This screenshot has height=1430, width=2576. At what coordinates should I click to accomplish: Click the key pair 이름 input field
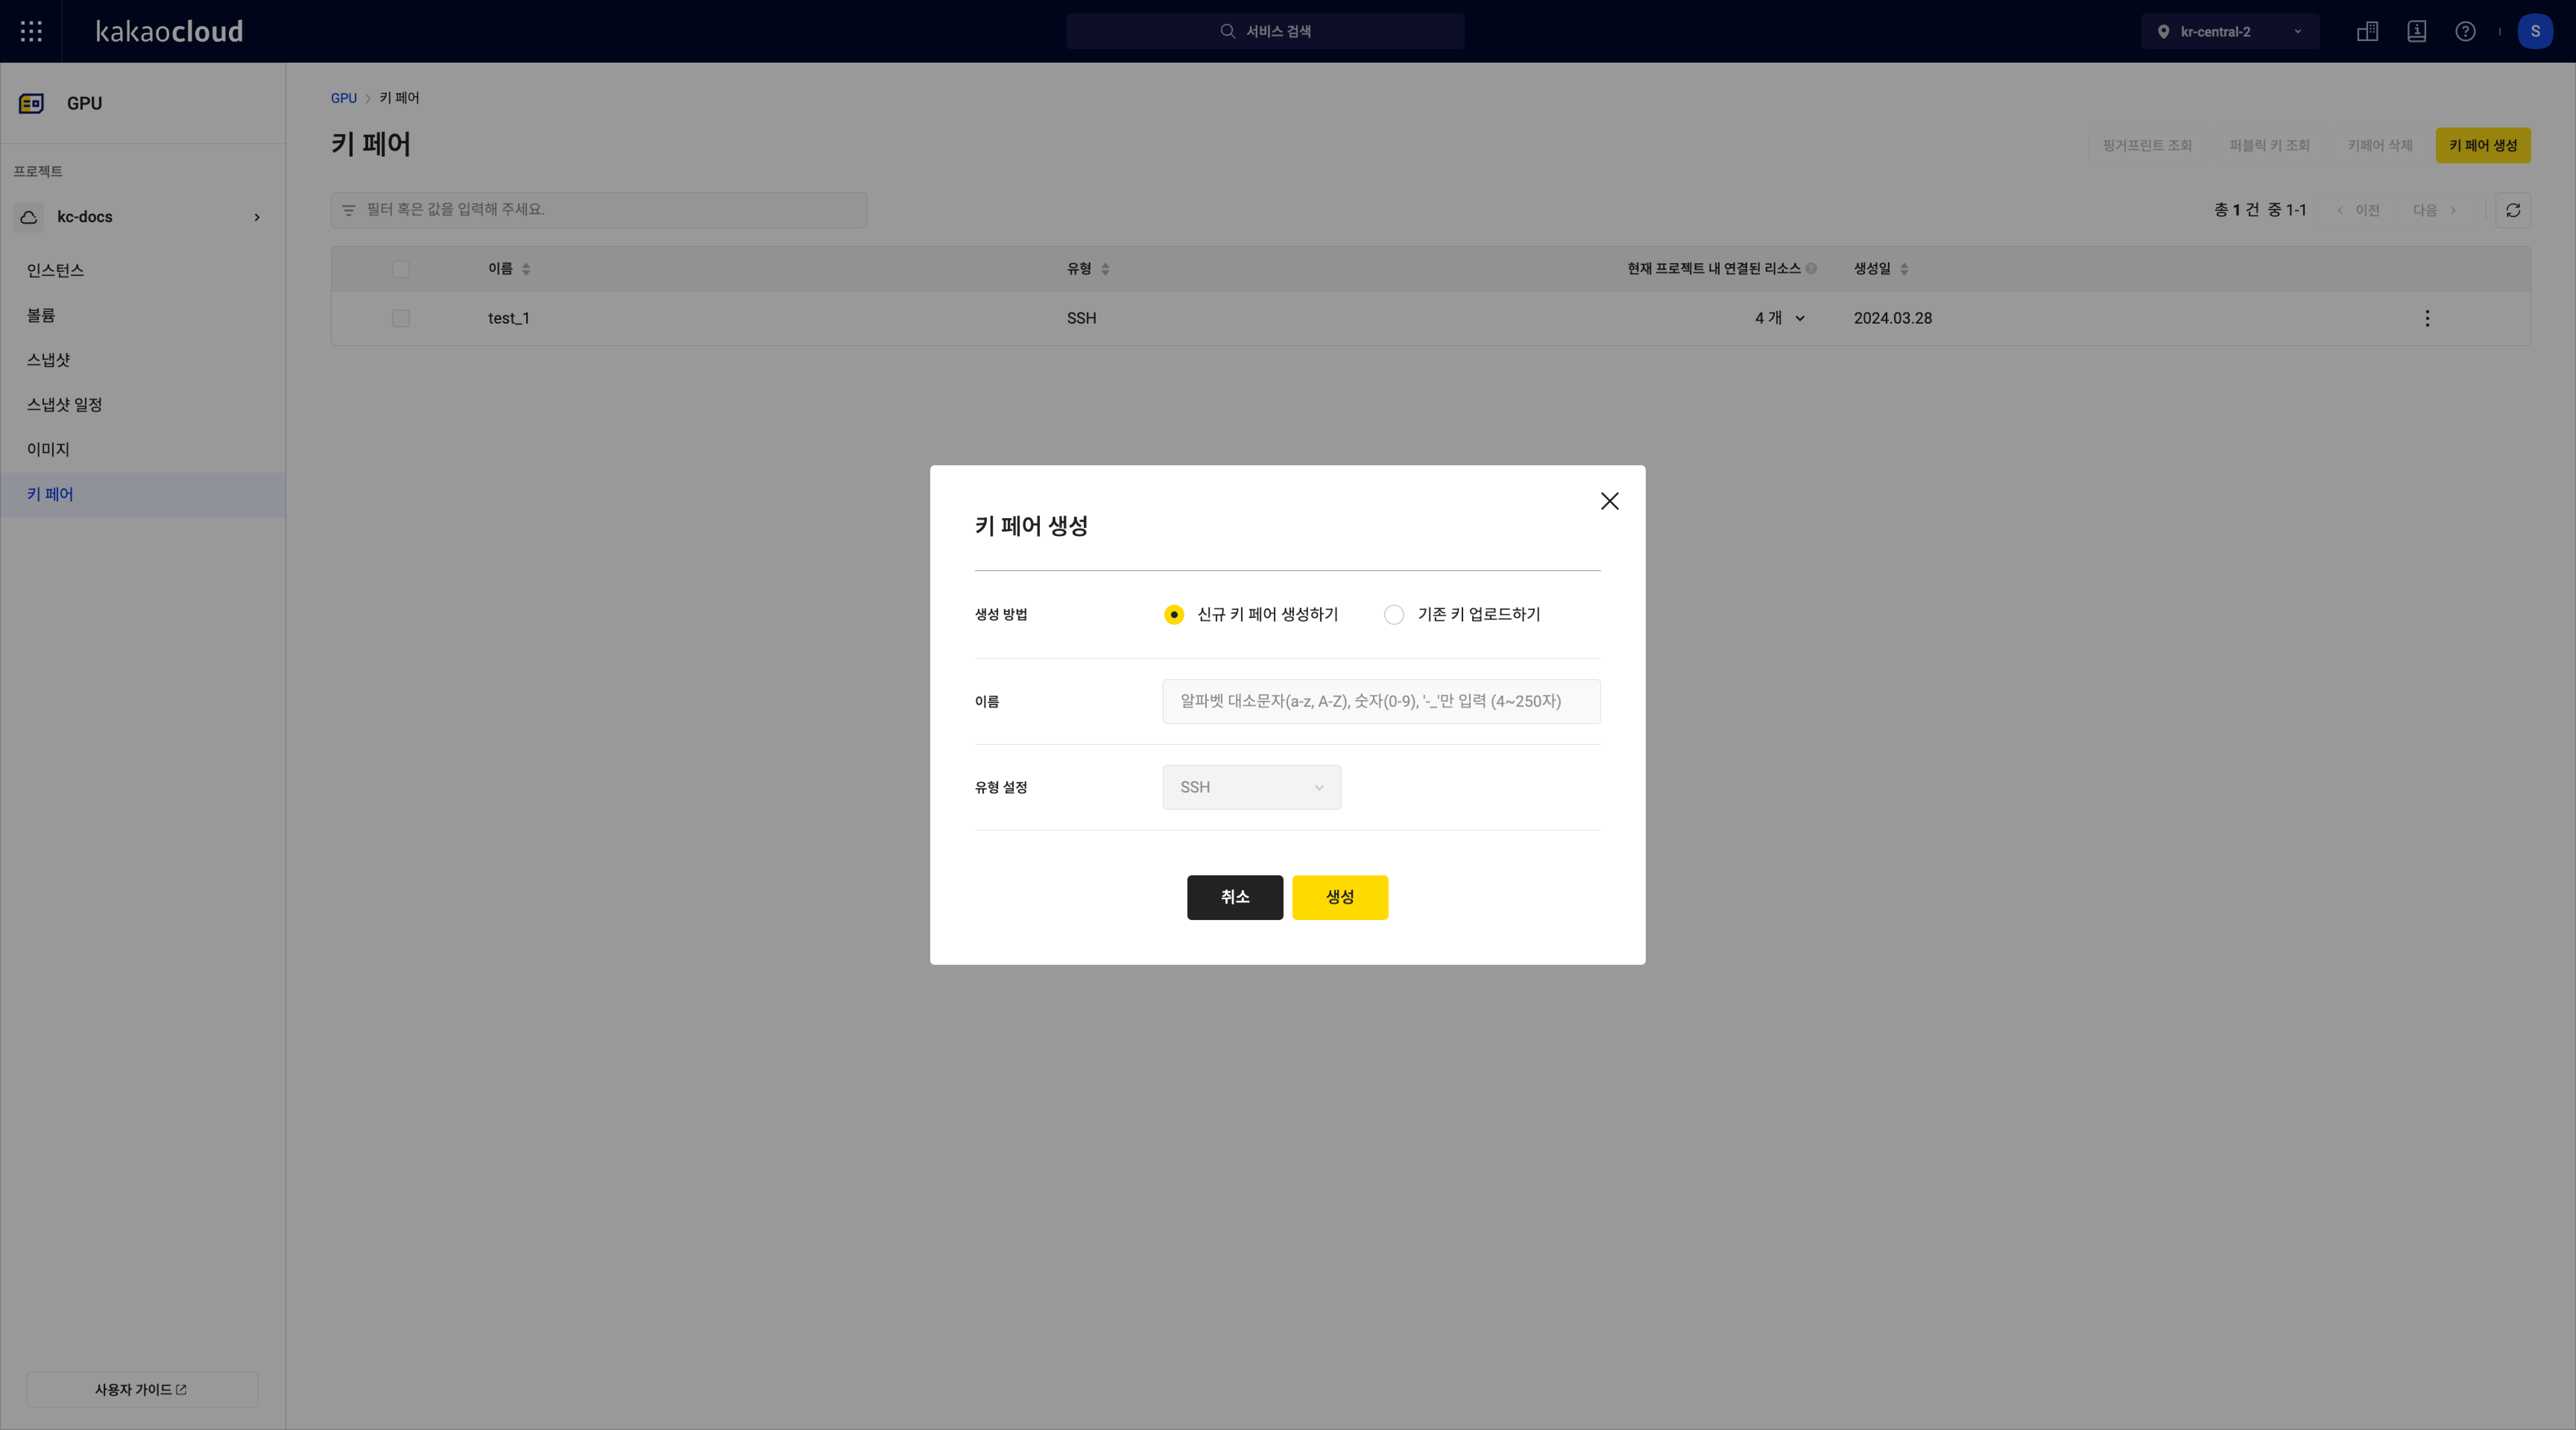tap(1381, 701)
